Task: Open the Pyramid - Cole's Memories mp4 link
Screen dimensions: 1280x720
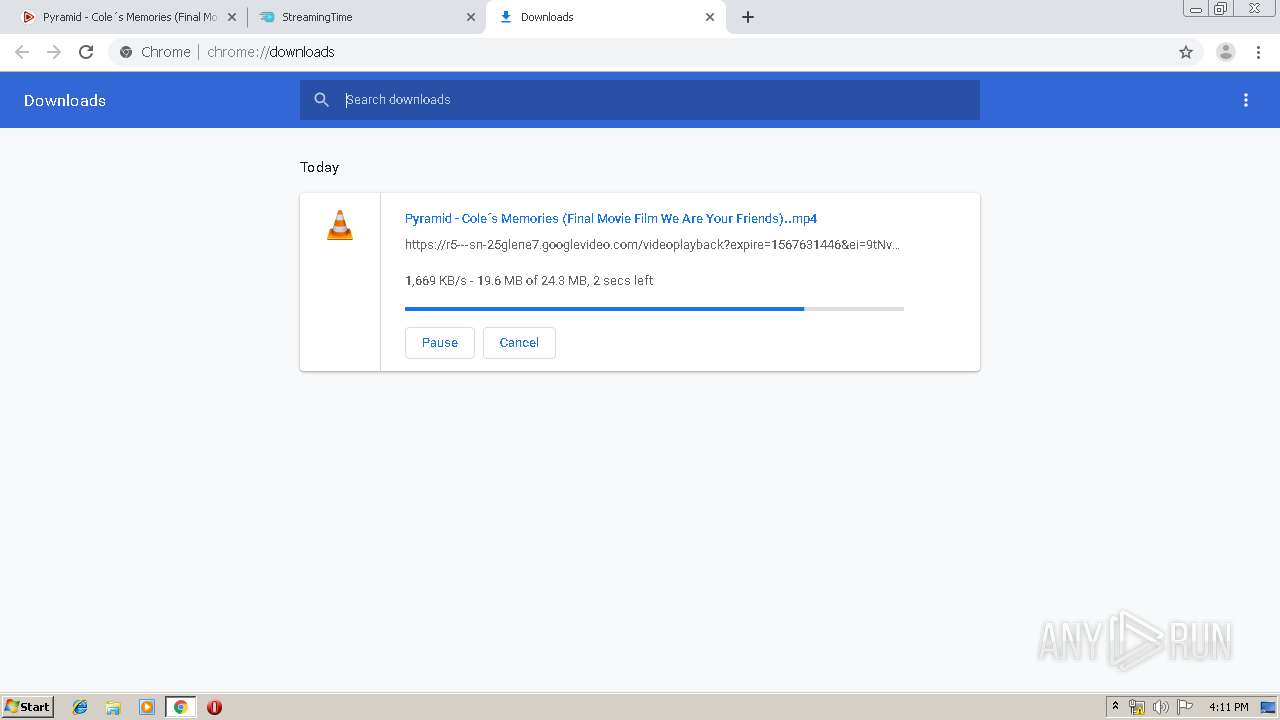Action: tap(611, 218)
